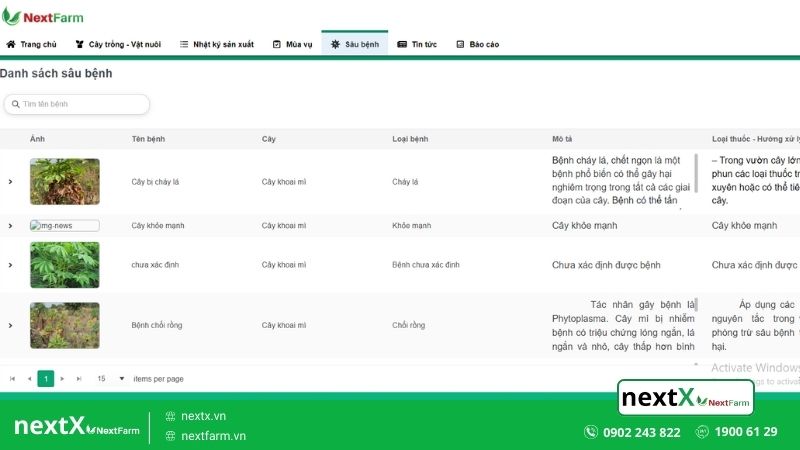
Task: Open the items per page dropdown
Action: [x=122, y=379]
